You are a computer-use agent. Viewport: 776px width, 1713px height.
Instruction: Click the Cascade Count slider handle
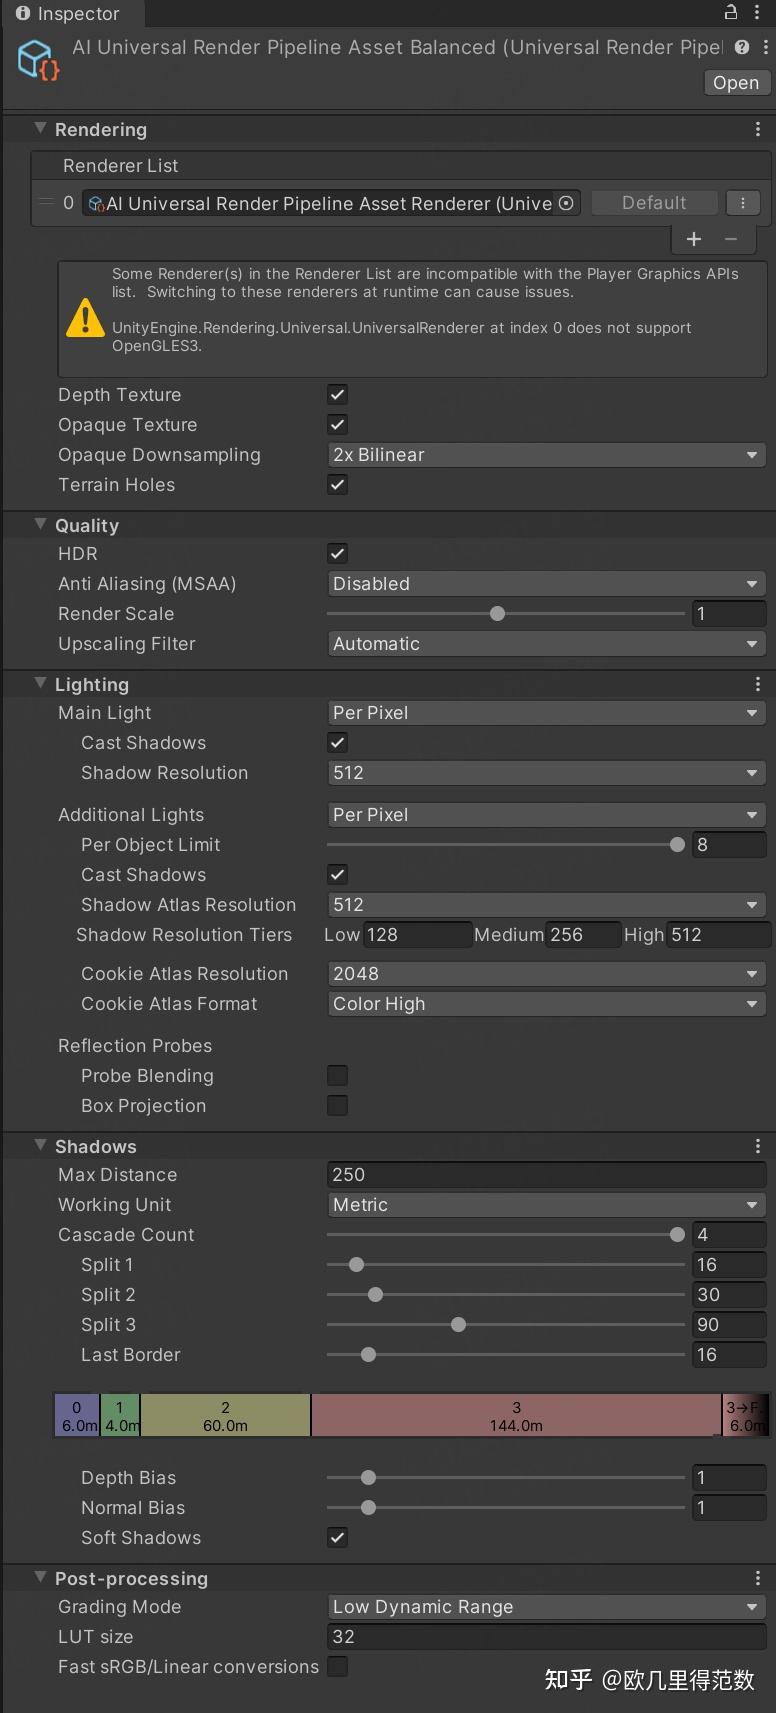(x=677, y=1235)
